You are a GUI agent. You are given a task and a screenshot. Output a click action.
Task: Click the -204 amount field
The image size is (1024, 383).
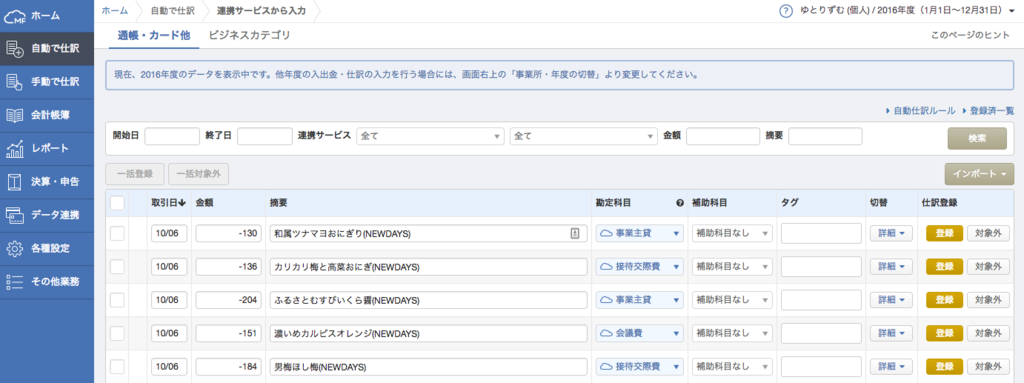tap(229, 299)
